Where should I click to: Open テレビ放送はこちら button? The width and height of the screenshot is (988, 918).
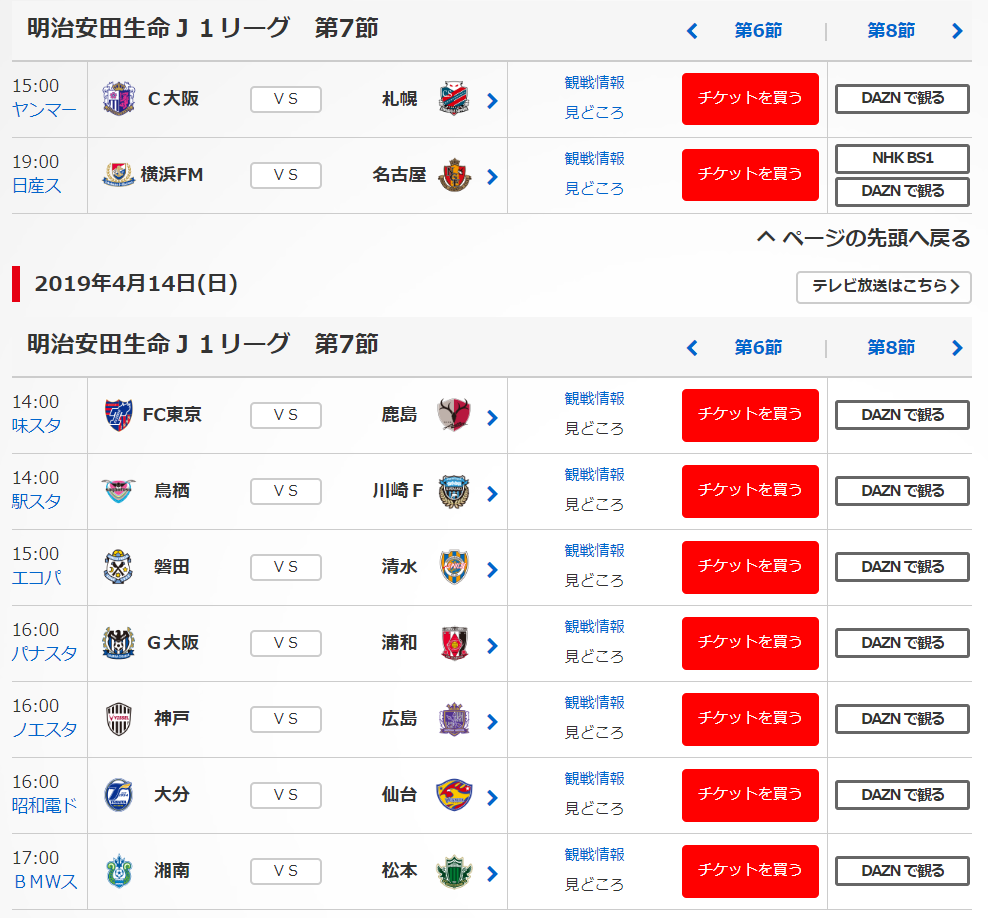[884, 286]
